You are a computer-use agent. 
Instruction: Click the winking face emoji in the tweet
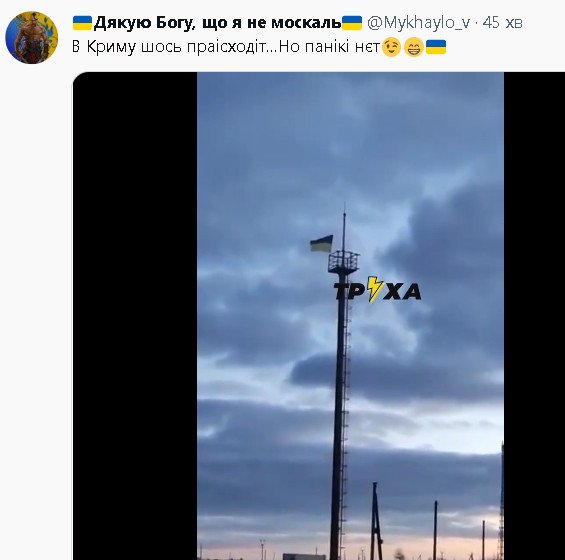[391, 47]
